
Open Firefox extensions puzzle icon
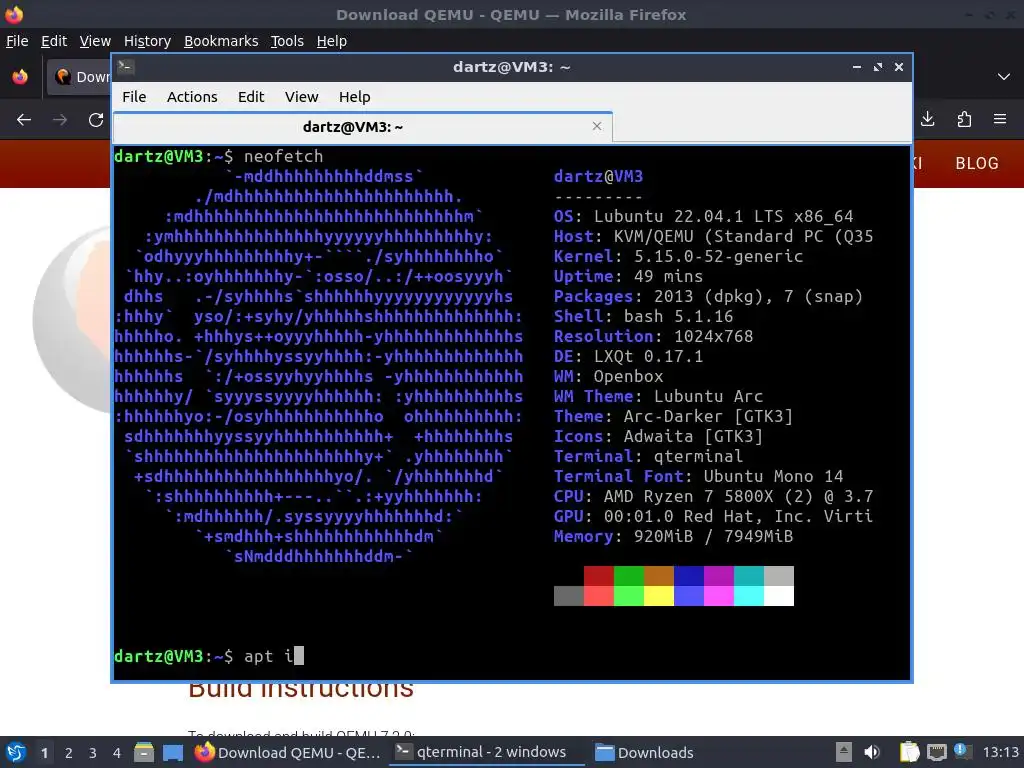click(x=964, y=119)
